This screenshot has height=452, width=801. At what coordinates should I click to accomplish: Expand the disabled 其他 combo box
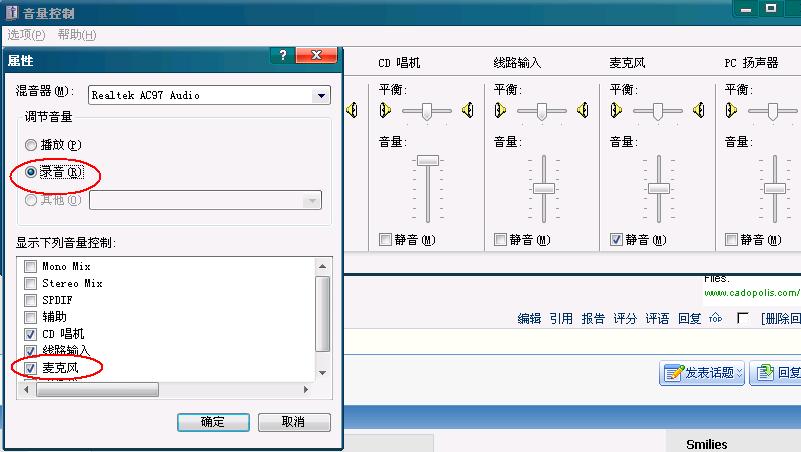pos(312,200)
